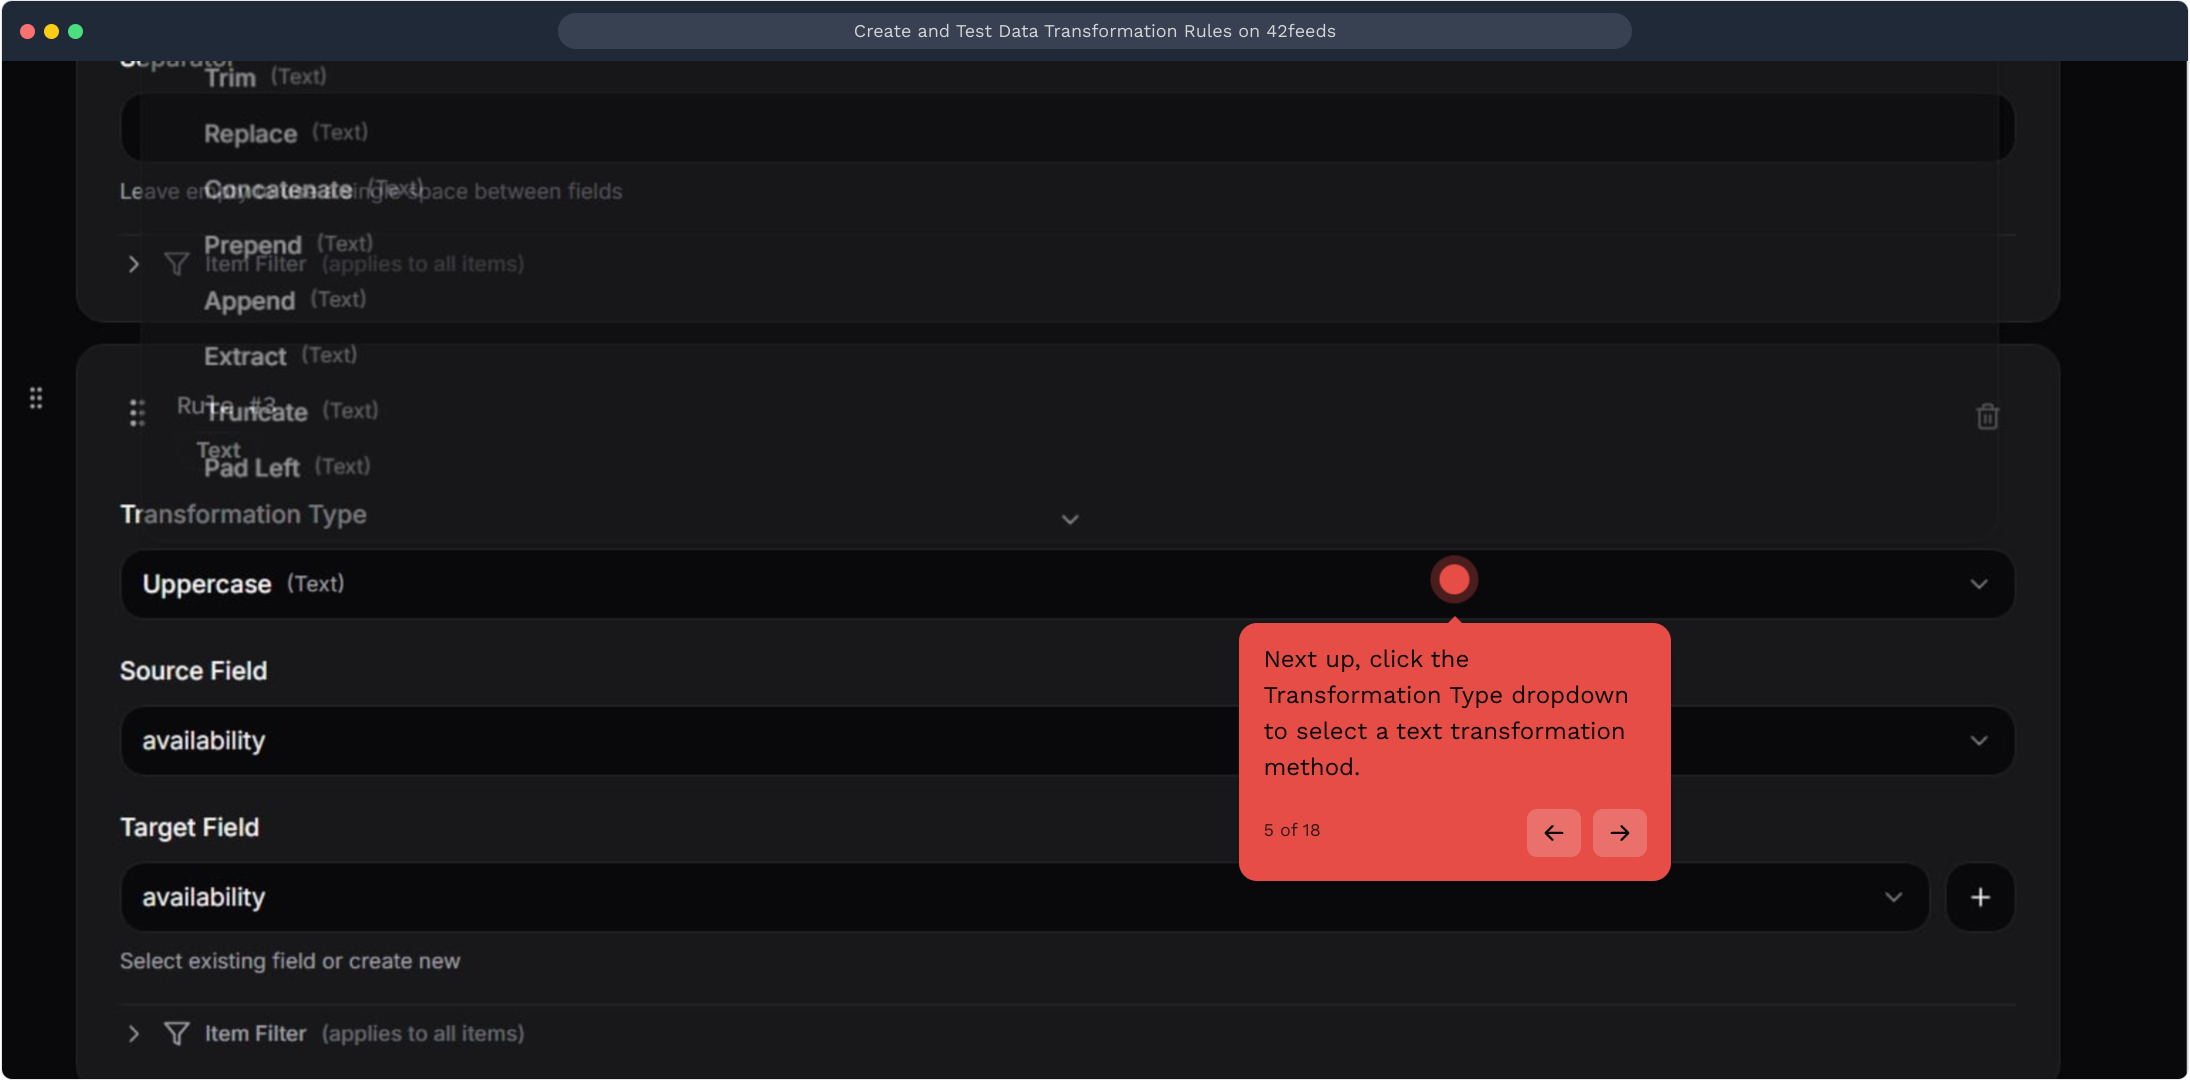Click the left sidebar grip icon

click(x=36, y=398)
